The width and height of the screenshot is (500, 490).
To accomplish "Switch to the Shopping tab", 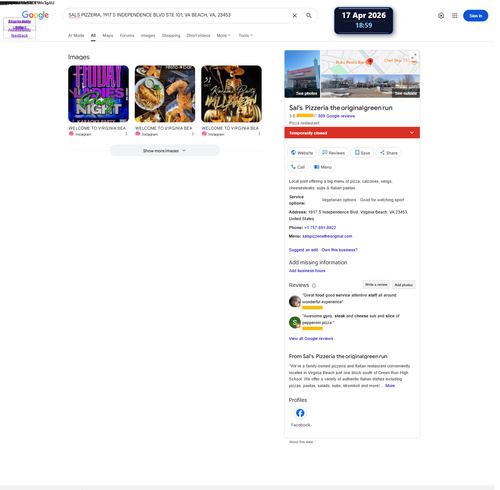I will point(171,35).
